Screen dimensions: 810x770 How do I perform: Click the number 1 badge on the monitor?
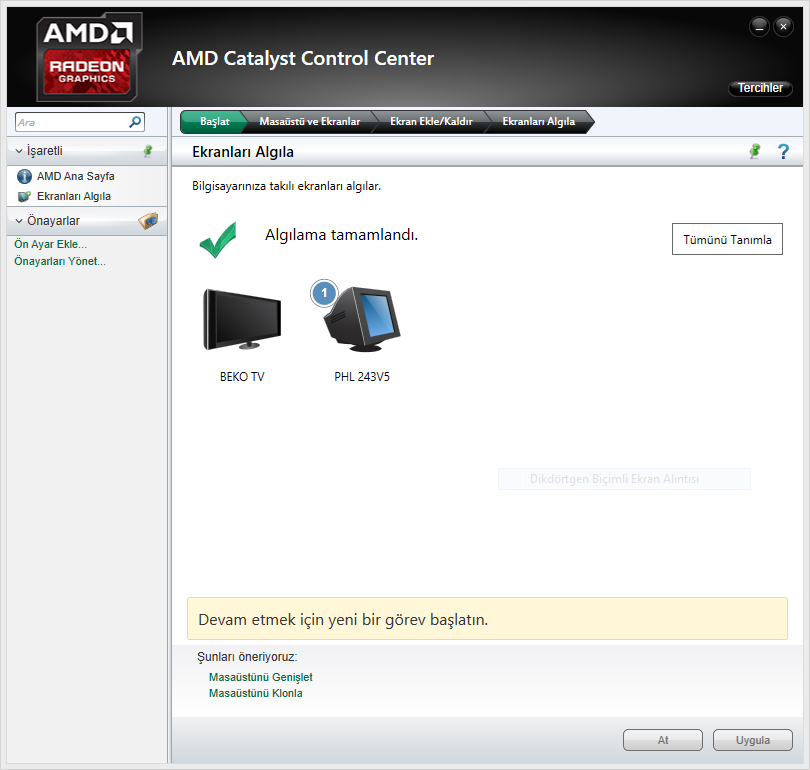click(x=324, y=293)
